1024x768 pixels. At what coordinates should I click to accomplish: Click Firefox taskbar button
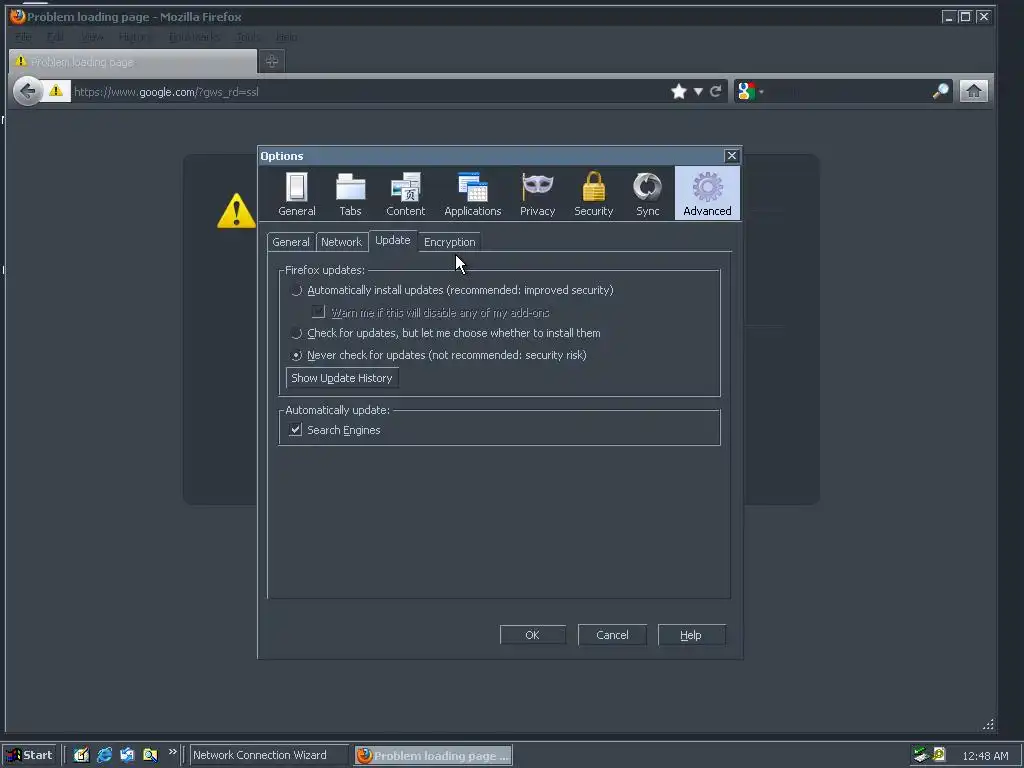[434, 755]
